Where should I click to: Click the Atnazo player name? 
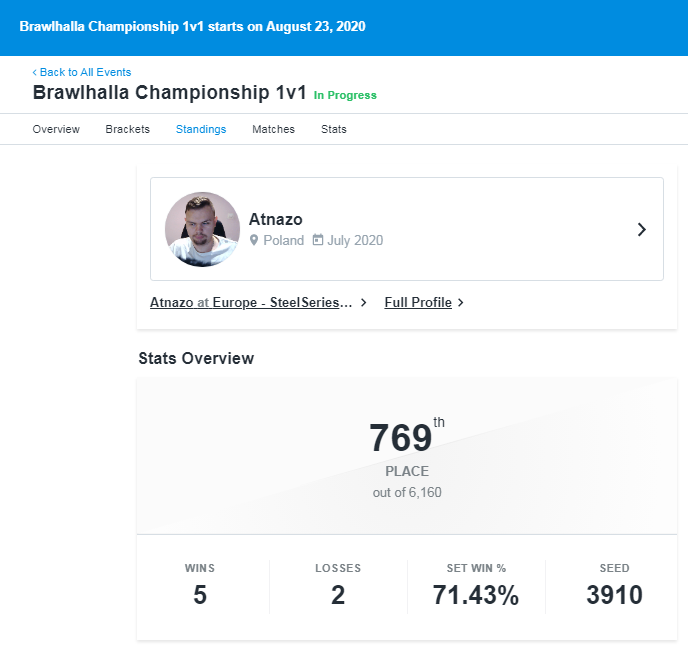276,219
